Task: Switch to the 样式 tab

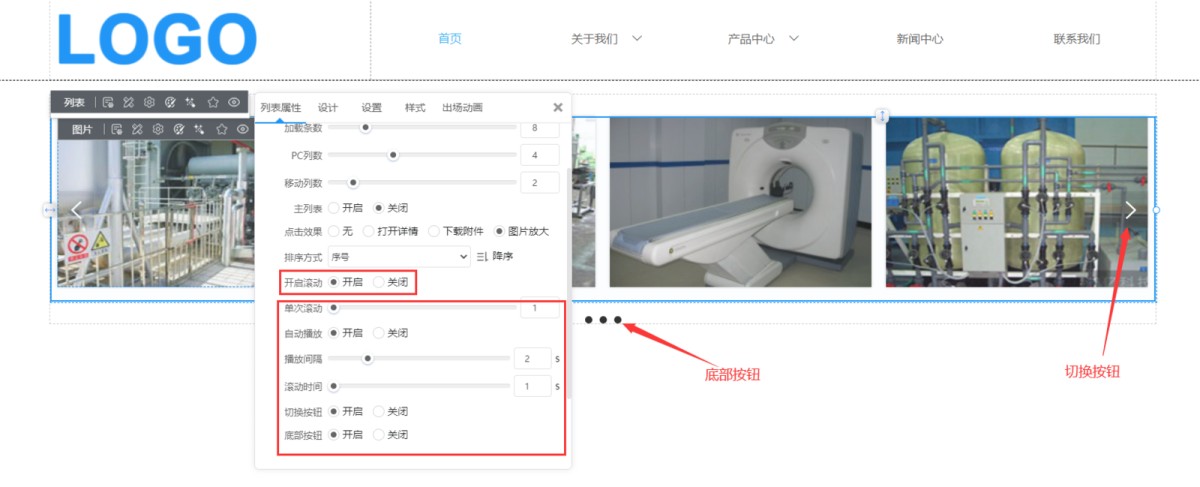Action: [x=414, y=108]
